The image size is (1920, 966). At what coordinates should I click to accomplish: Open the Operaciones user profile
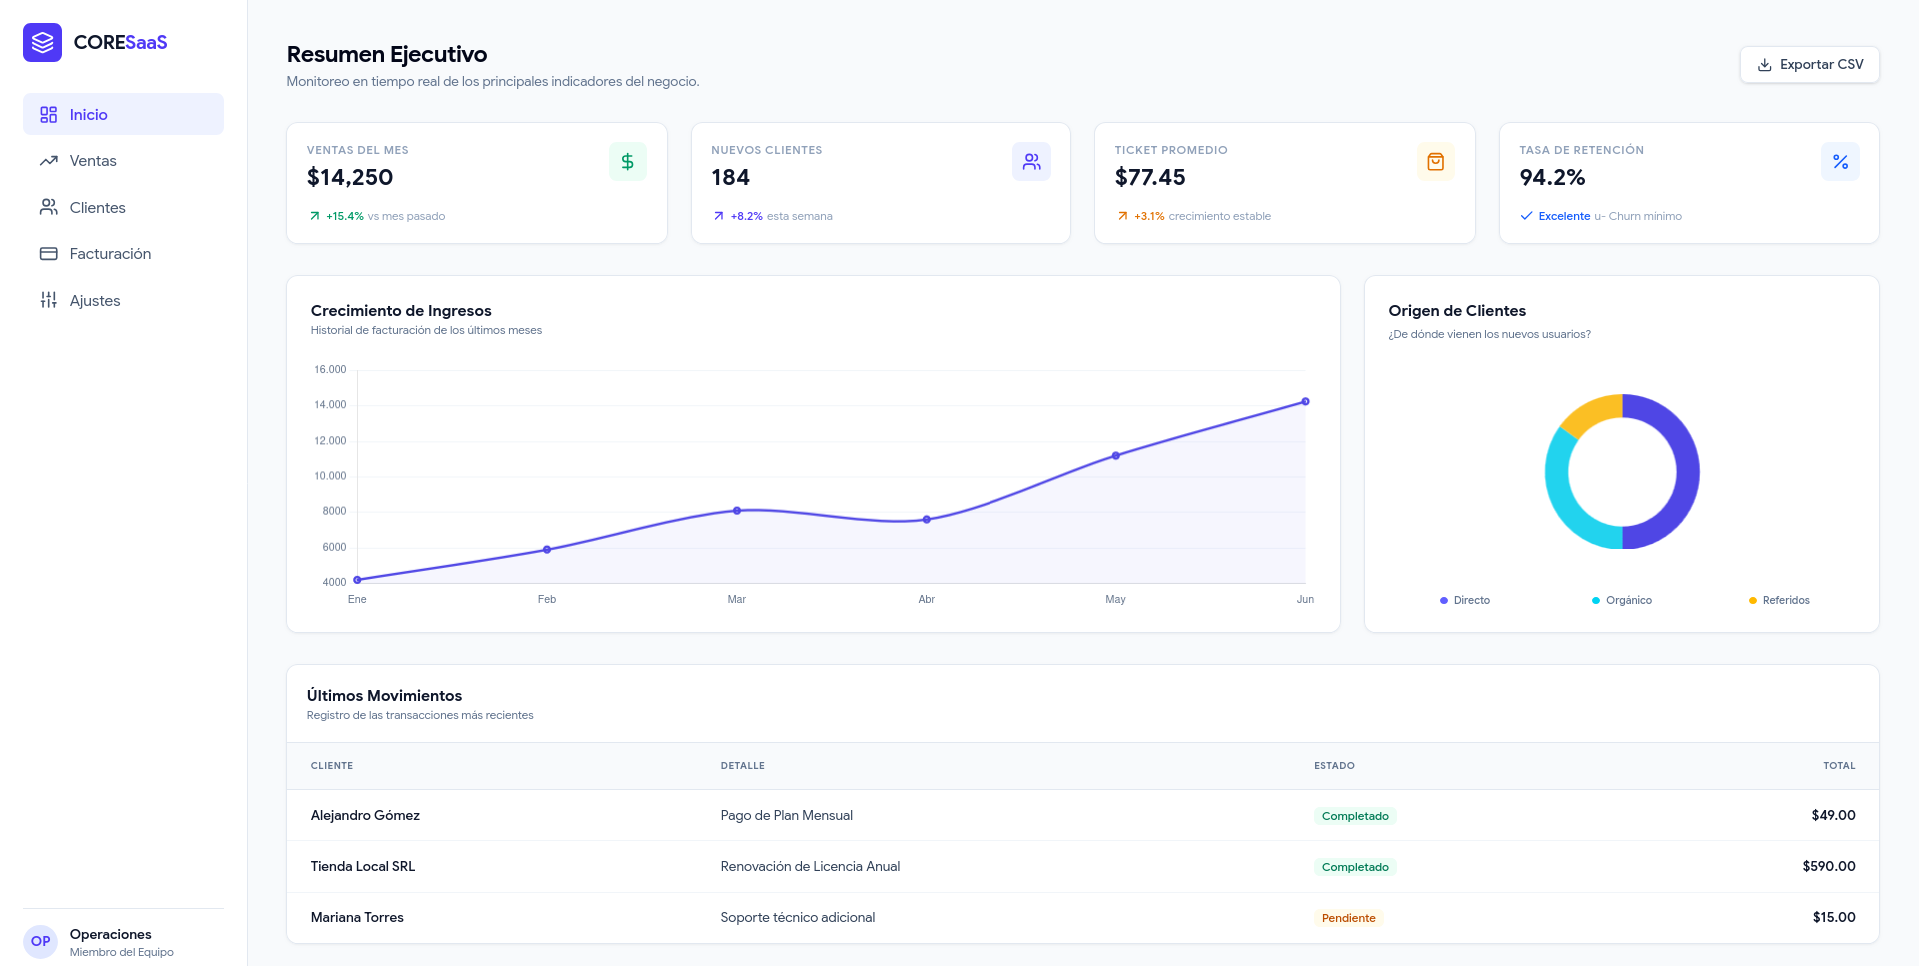123,941
